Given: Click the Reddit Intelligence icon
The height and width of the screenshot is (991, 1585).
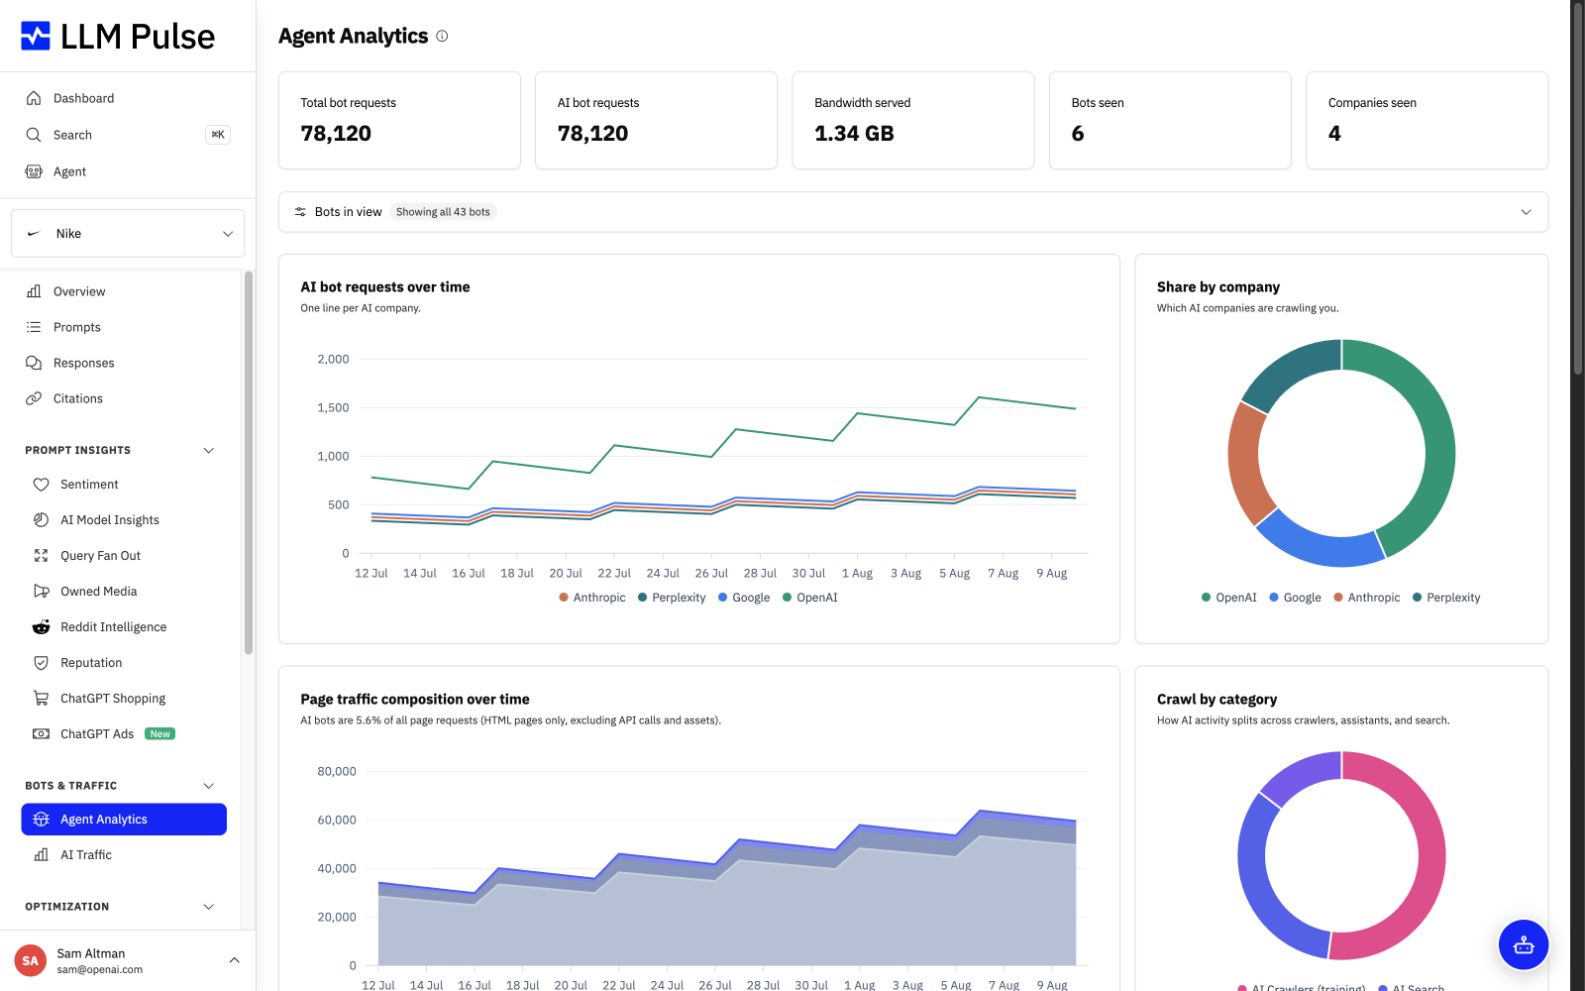Looking at the screenshot, I should [x=41, y=627].
